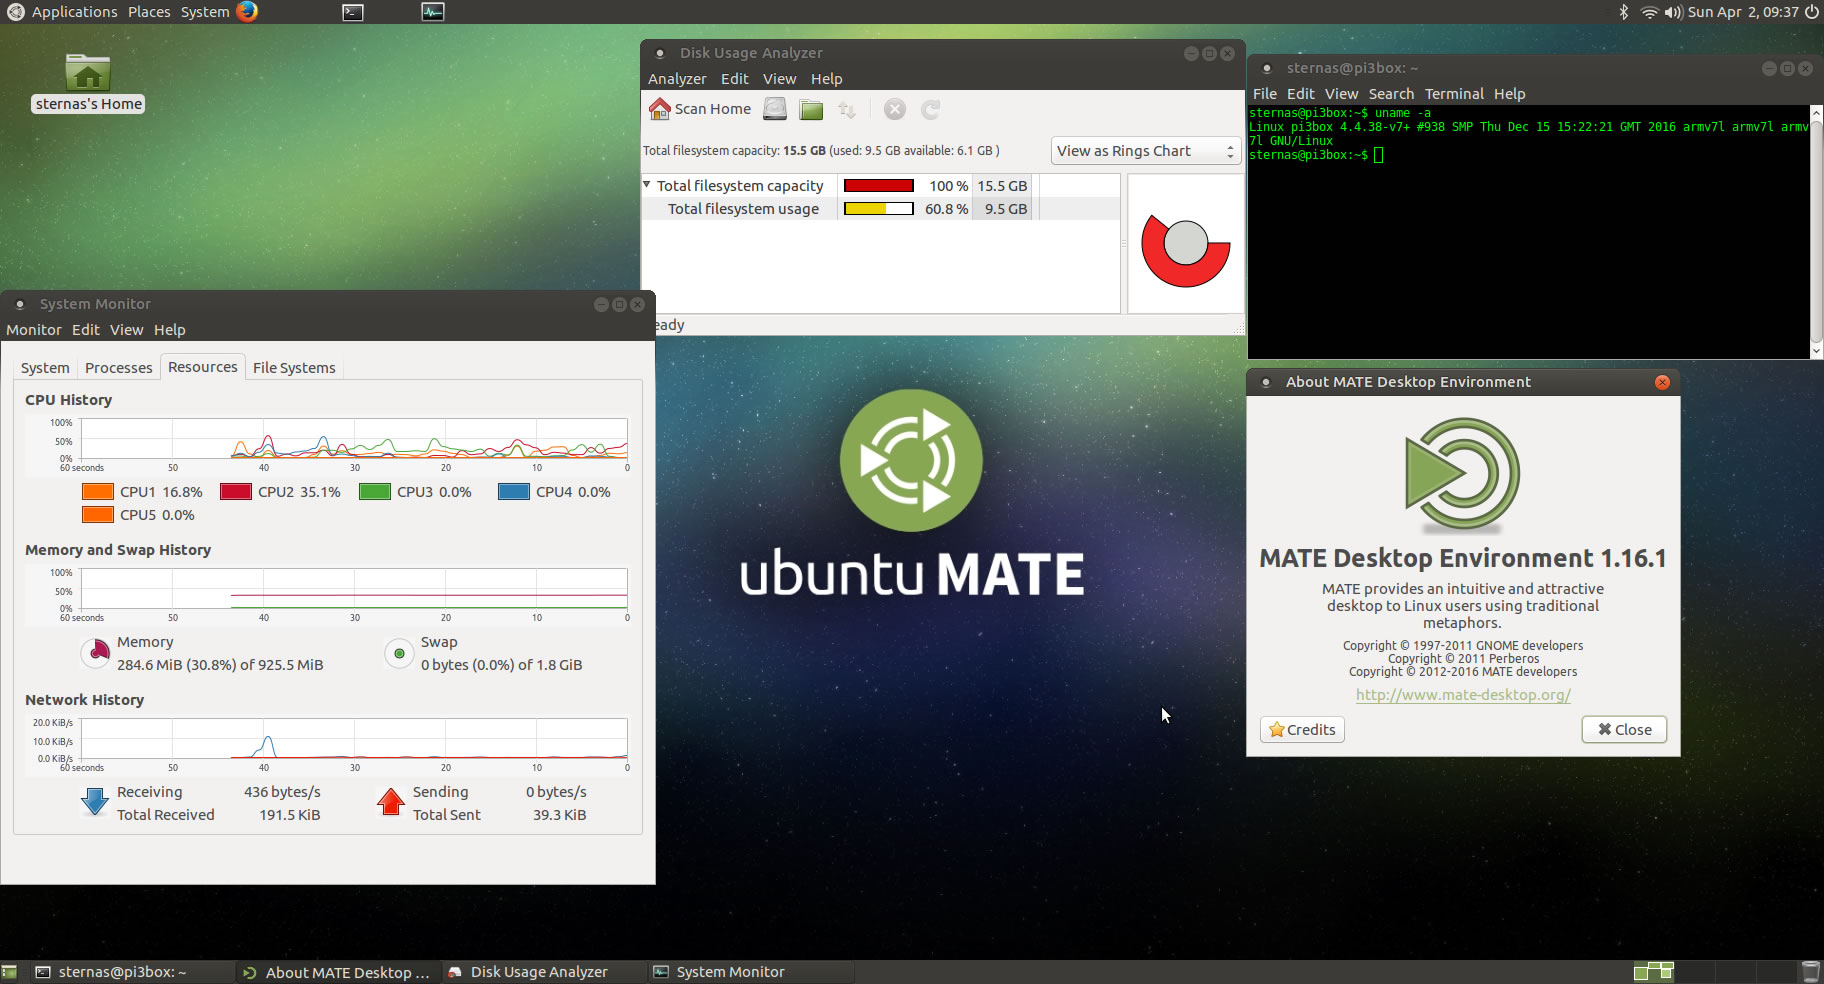Click the Credits button
The width and height of the screenshot is (1824, 984).
point(1302,729)
